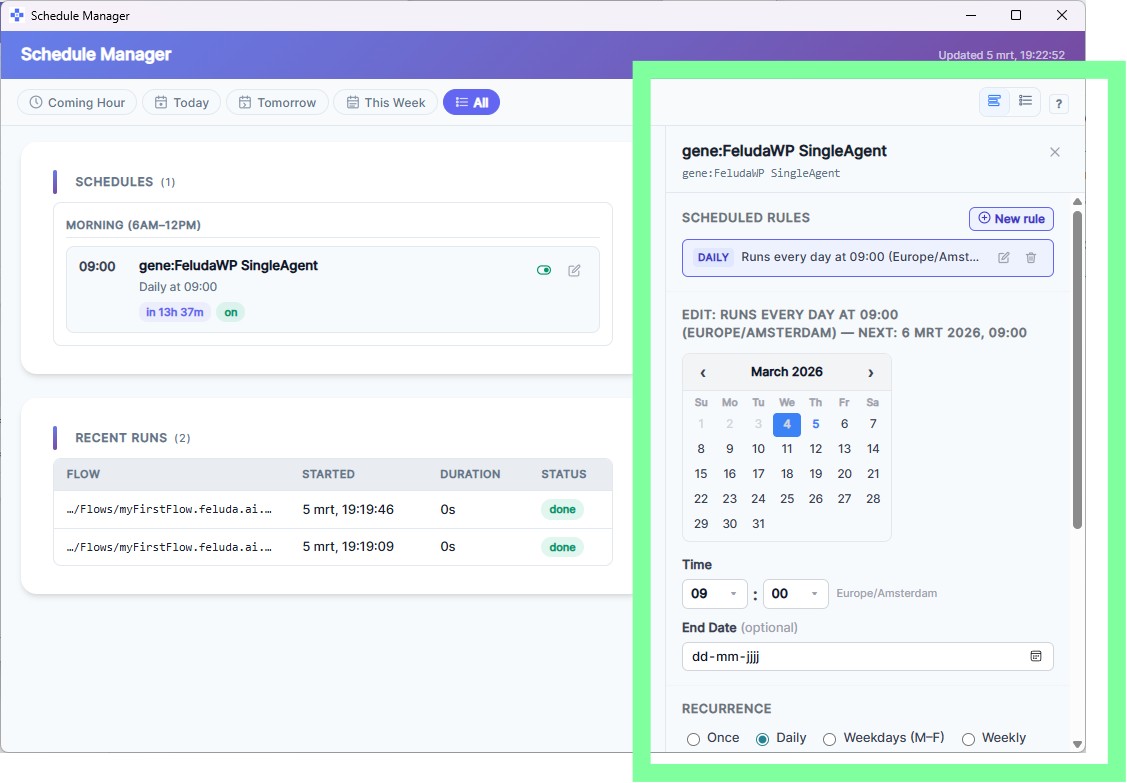Add a schedule with New rule
This screenshot has height=783, width=1127.
[x=1011, y=218]
